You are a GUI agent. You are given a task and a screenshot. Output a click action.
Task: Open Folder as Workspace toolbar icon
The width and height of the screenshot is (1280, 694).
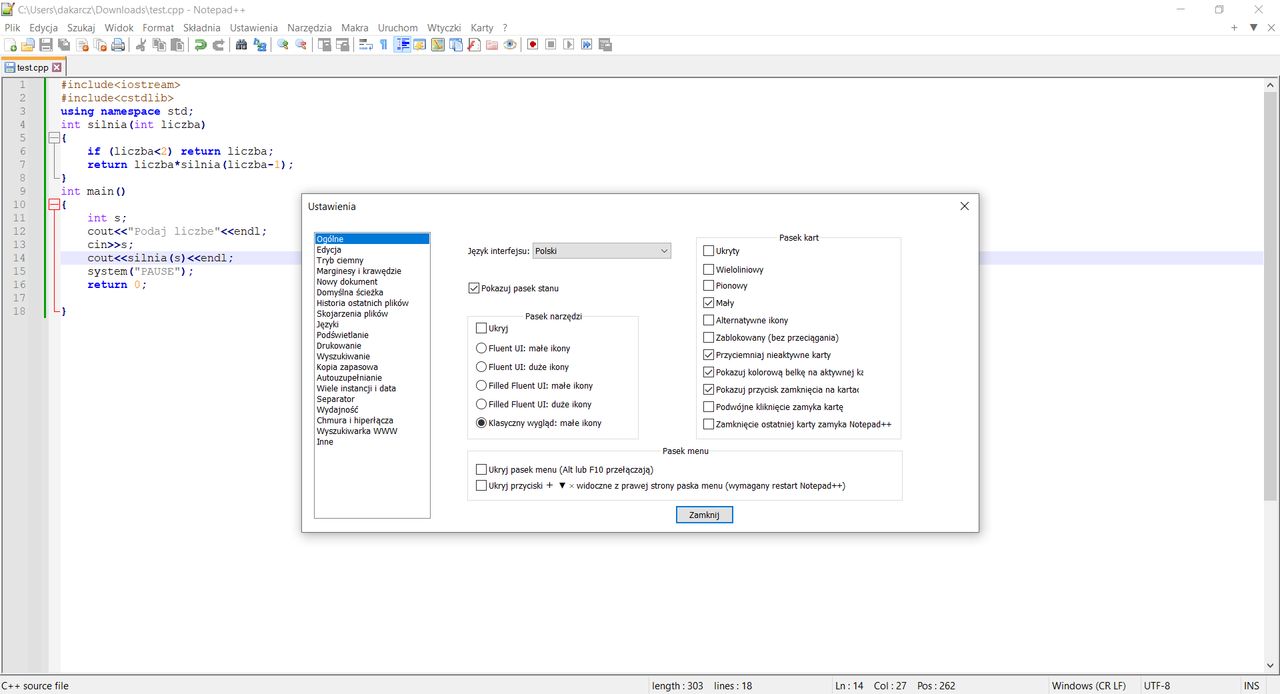click(x=491, y=44)
